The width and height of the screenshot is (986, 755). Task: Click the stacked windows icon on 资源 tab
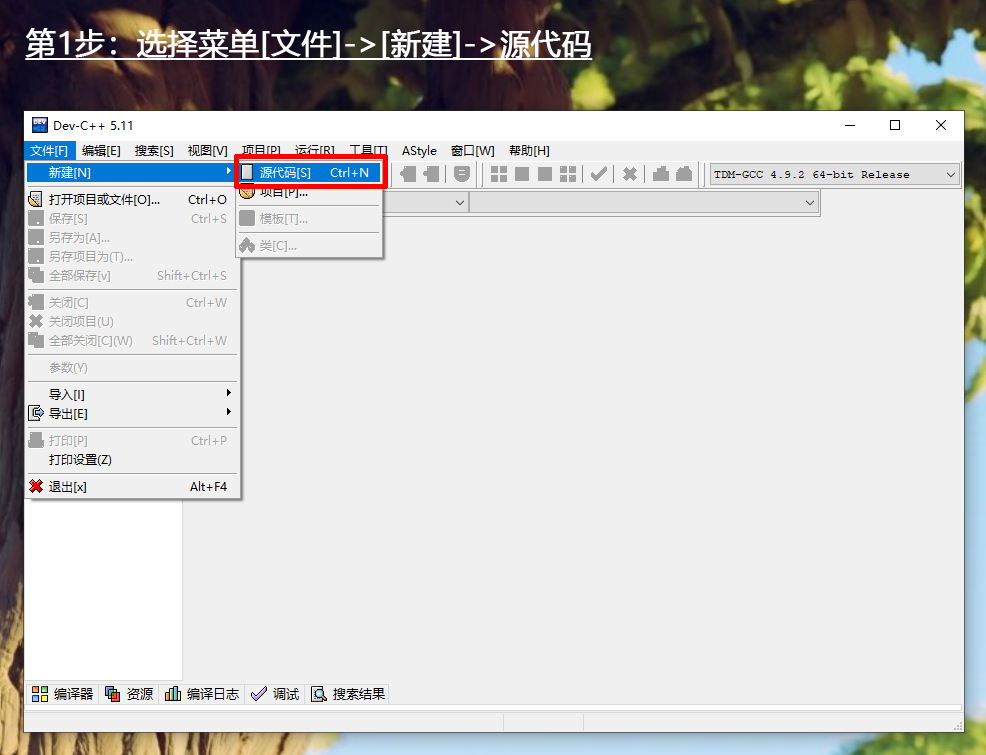113,693
